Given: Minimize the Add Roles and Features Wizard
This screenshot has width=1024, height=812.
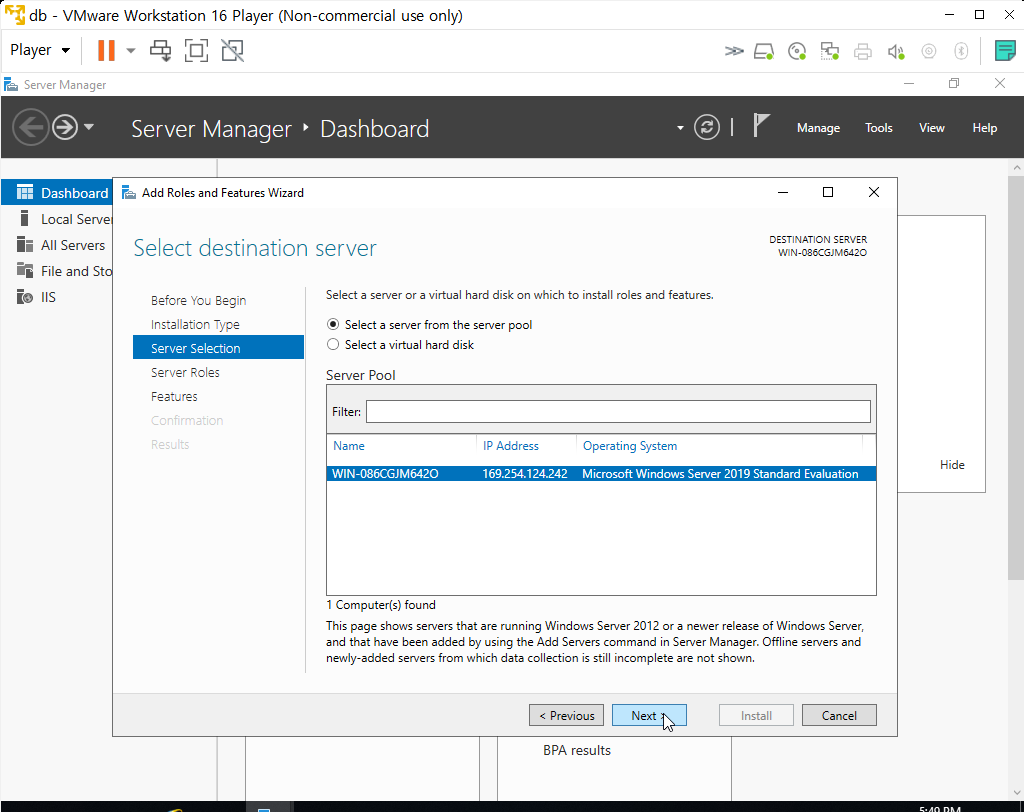Looking at the screenshot, I should click(x=782, y=192).
